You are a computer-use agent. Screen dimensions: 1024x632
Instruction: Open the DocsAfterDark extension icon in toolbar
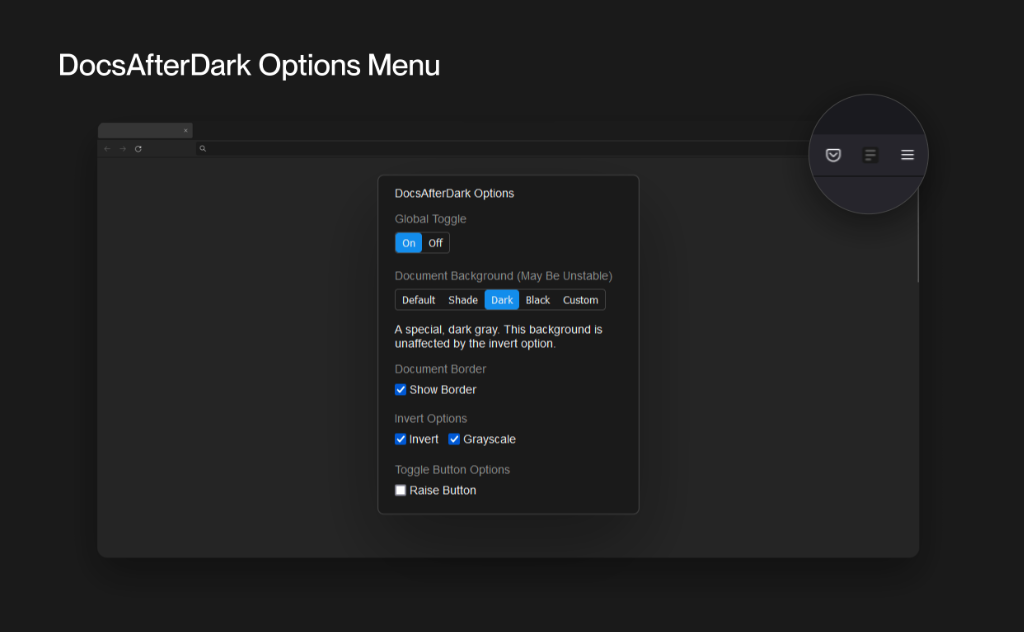pyautogui.click(x=870, y=155)
